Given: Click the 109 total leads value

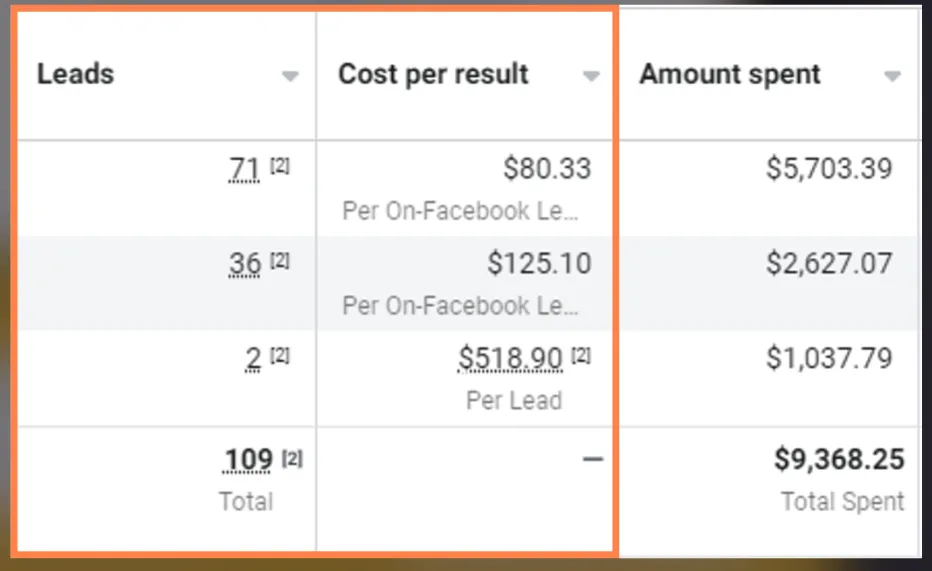Looking at the screenshot, I should click(248, 461).
